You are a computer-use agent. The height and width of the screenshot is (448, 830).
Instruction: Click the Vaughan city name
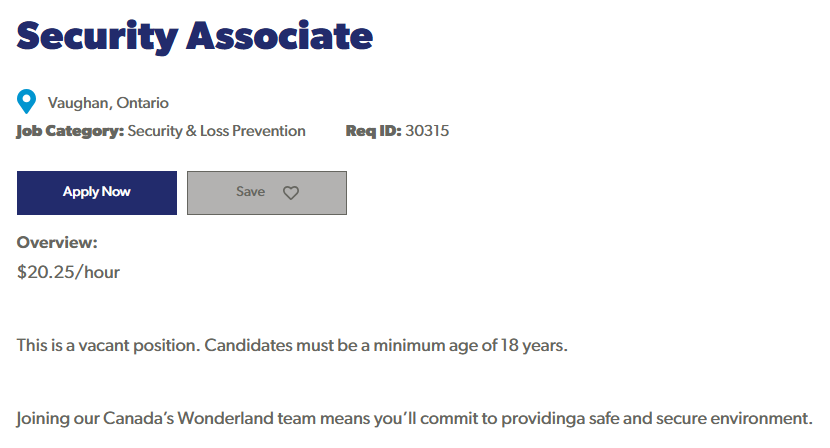click(79, 102)
